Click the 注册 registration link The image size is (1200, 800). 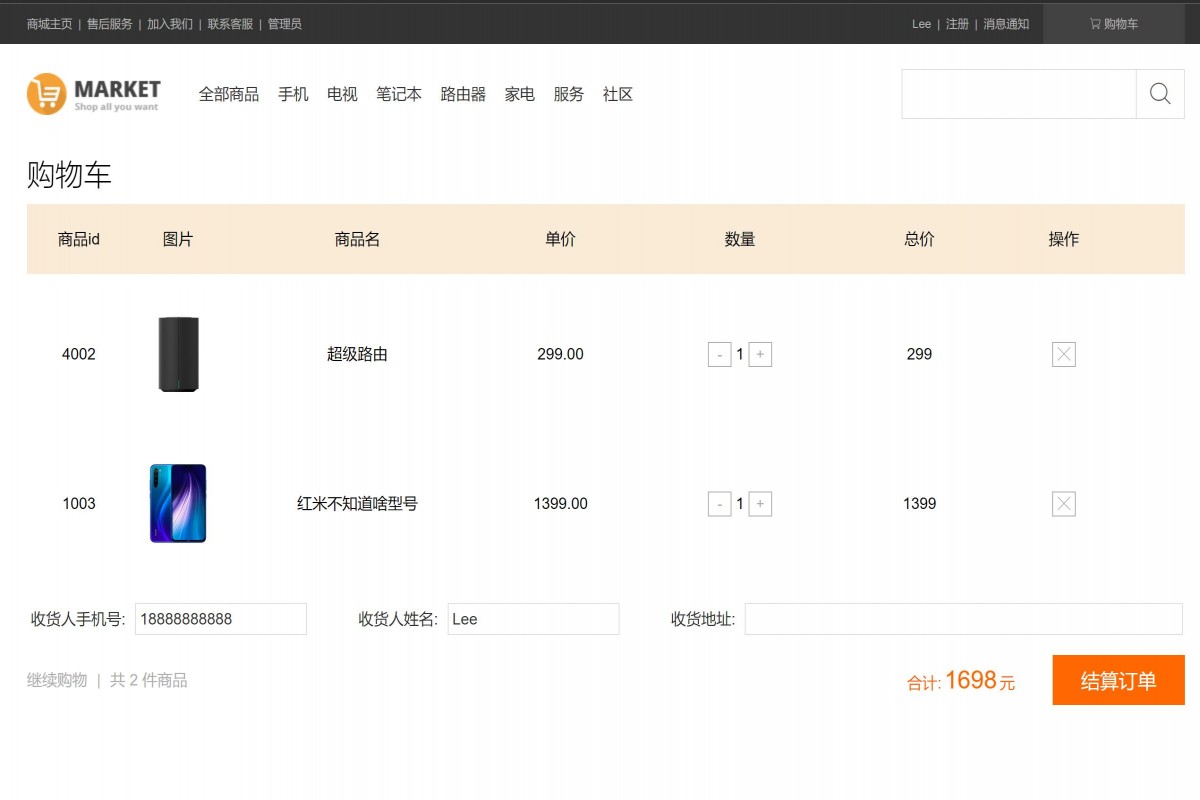click(956, 23)
